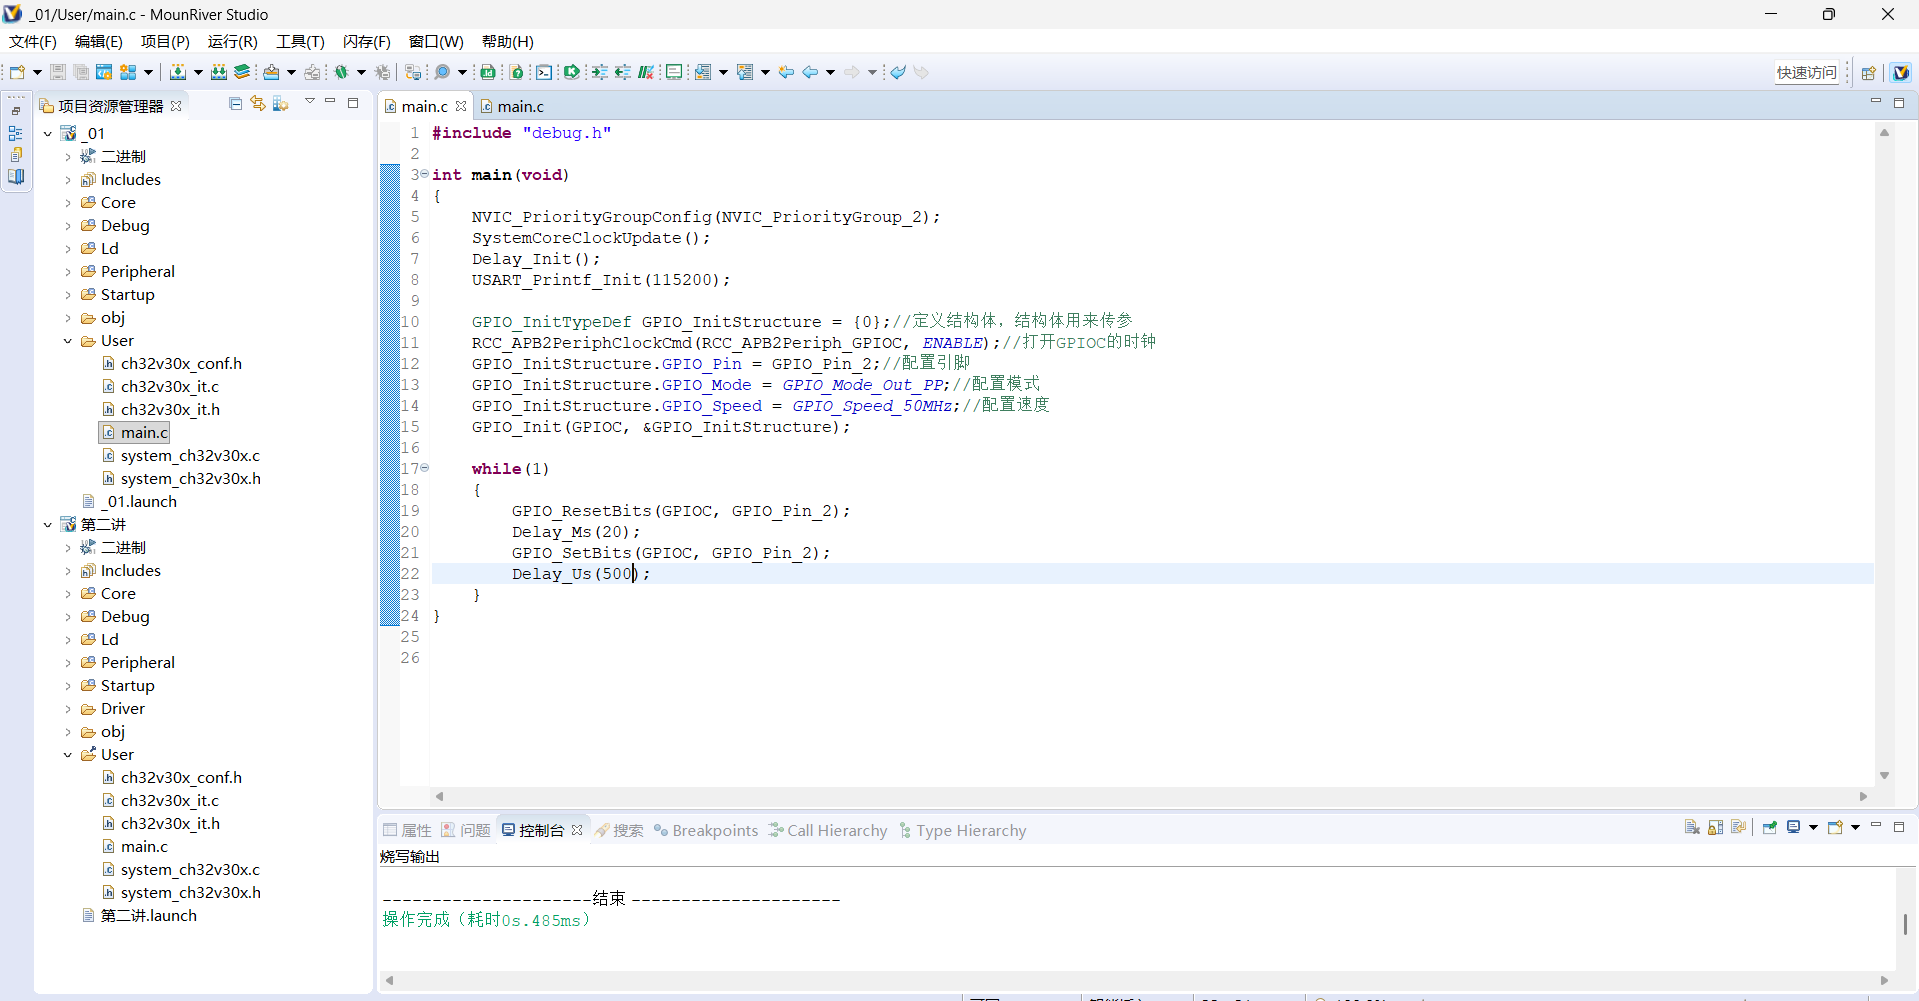Click the search magnifier toolbar icon
Viewport: 1919px width, 1001px height.
[x=442, y=72]
